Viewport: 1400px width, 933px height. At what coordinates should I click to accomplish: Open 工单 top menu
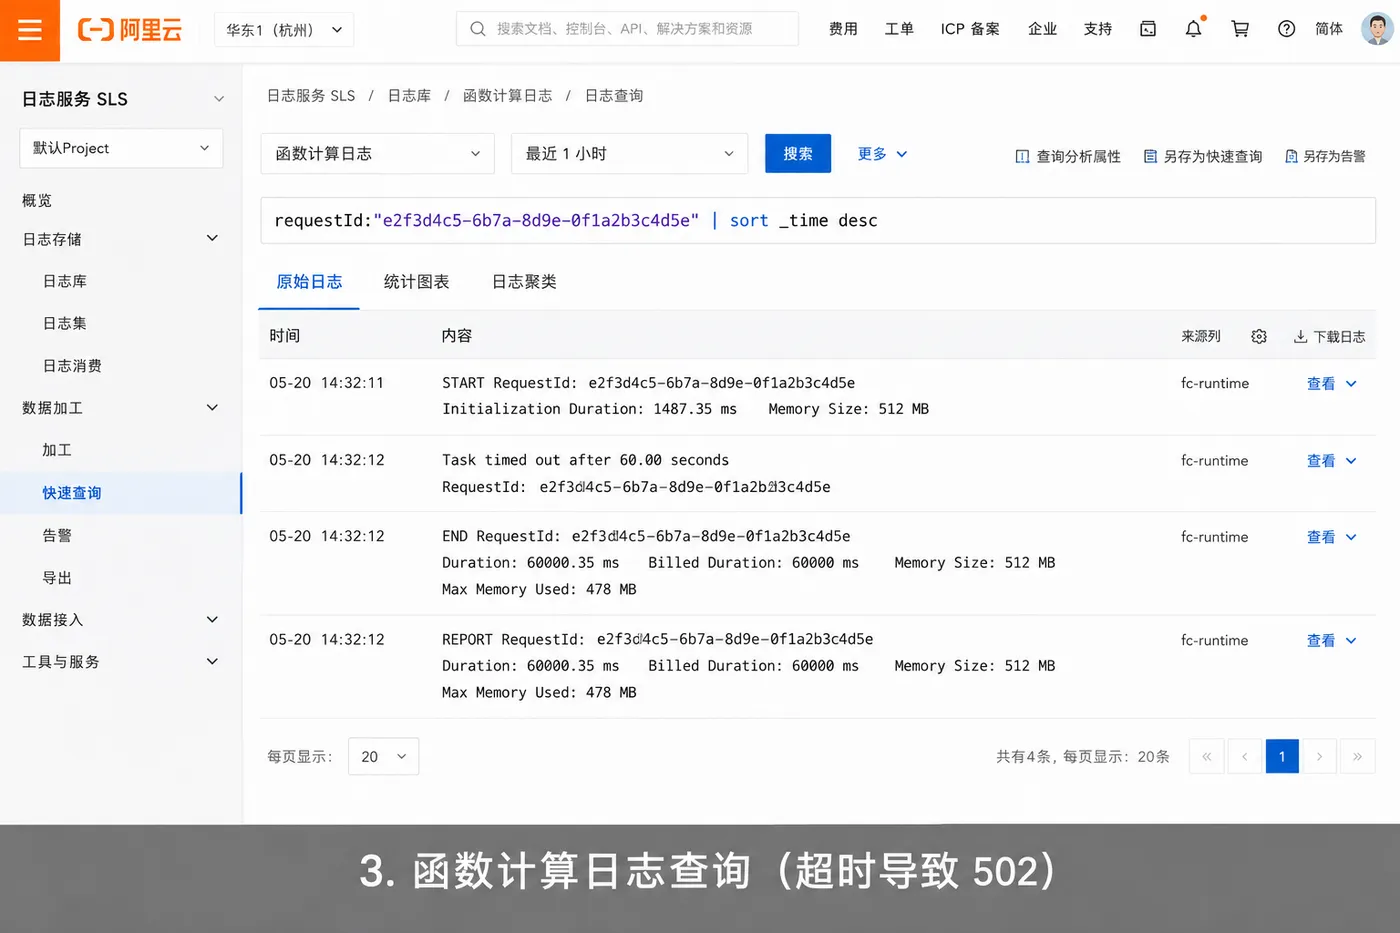[x=899, y=29]
